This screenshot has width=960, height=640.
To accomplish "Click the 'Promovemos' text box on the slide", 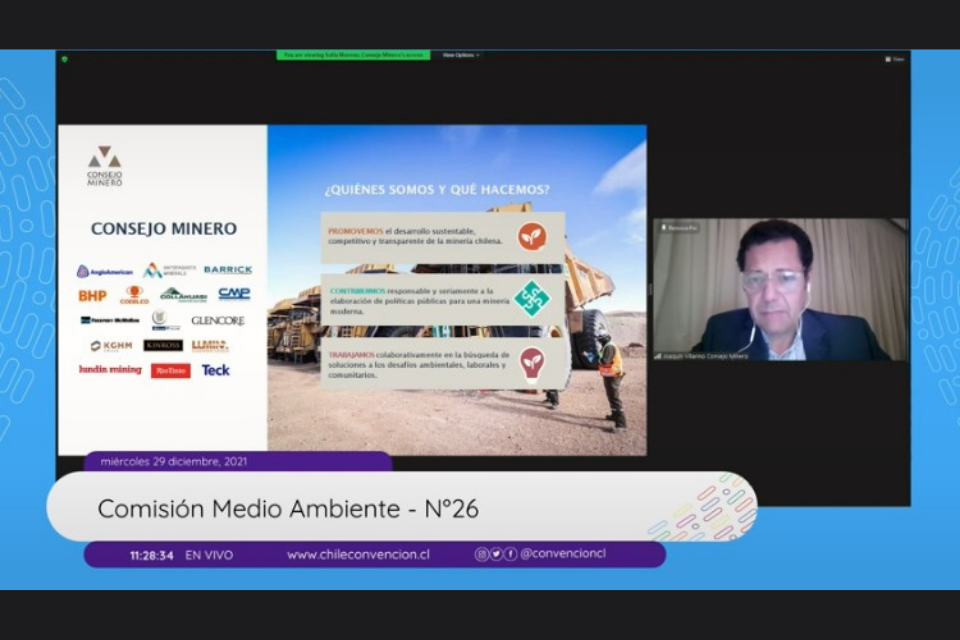I will (x=443, y=238).
